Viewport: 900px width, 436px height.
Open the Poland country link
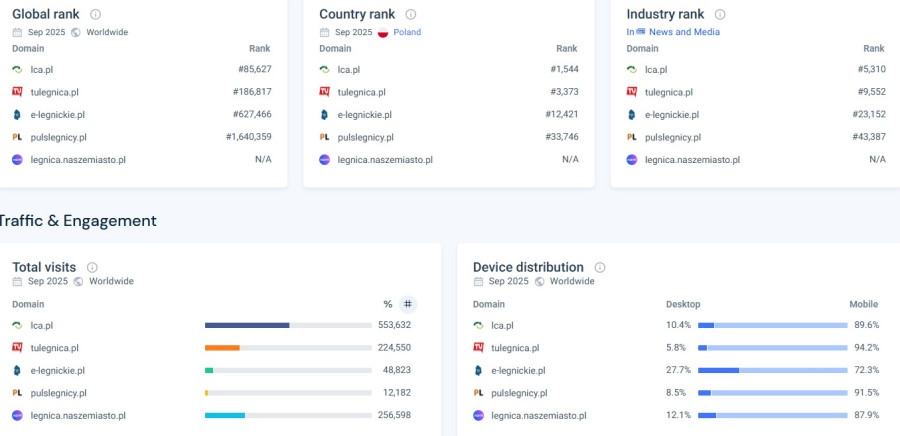click(x=407, y=32)
